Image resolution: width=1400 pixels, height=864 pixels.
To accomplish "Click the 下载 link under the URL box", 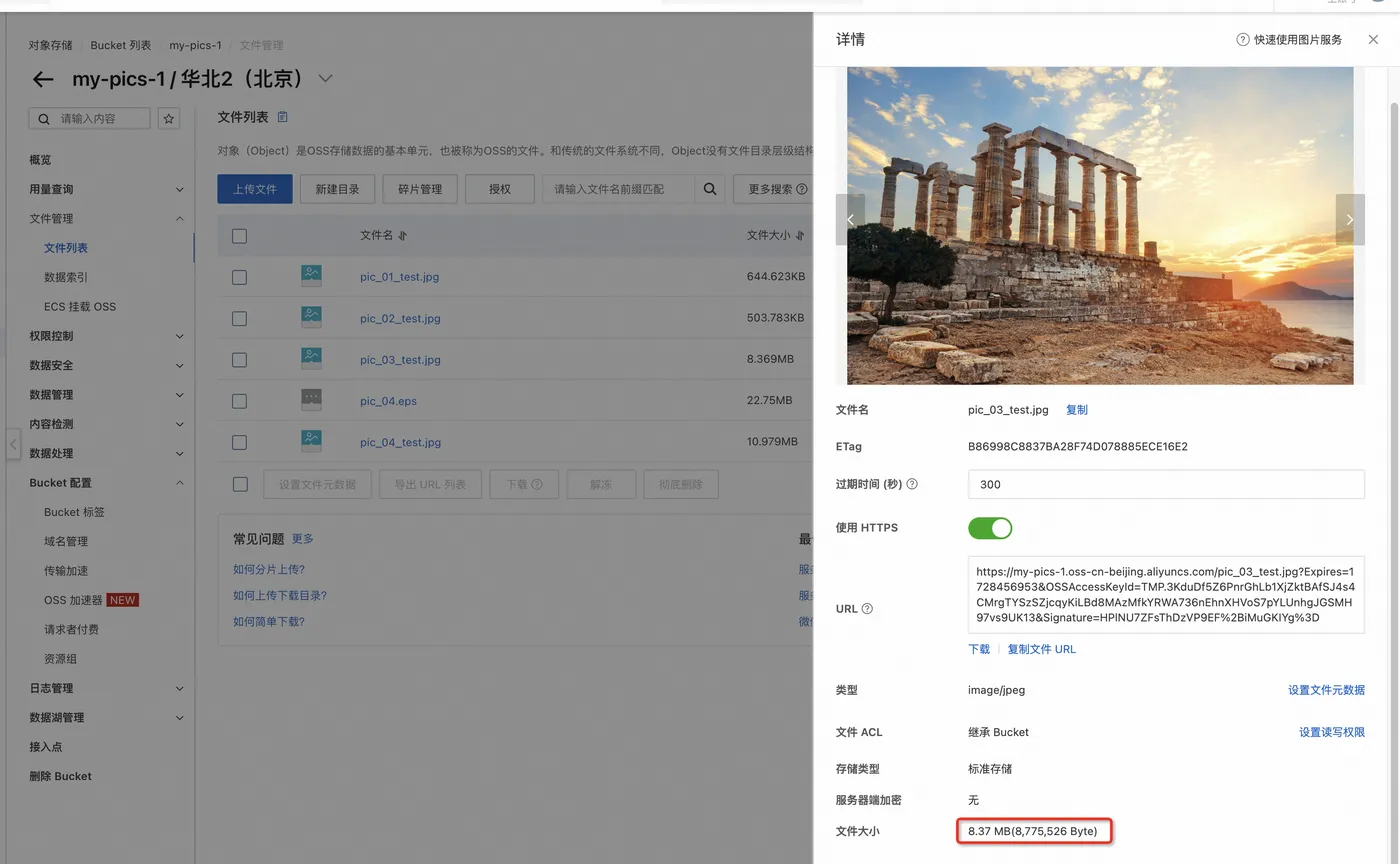I will pyautogui.click(x=979, y=649).
